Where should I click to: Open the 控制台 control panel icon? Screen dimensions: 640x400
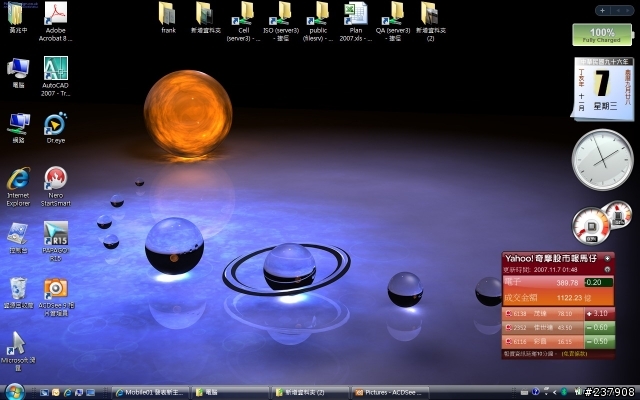[x=18, y=238]
